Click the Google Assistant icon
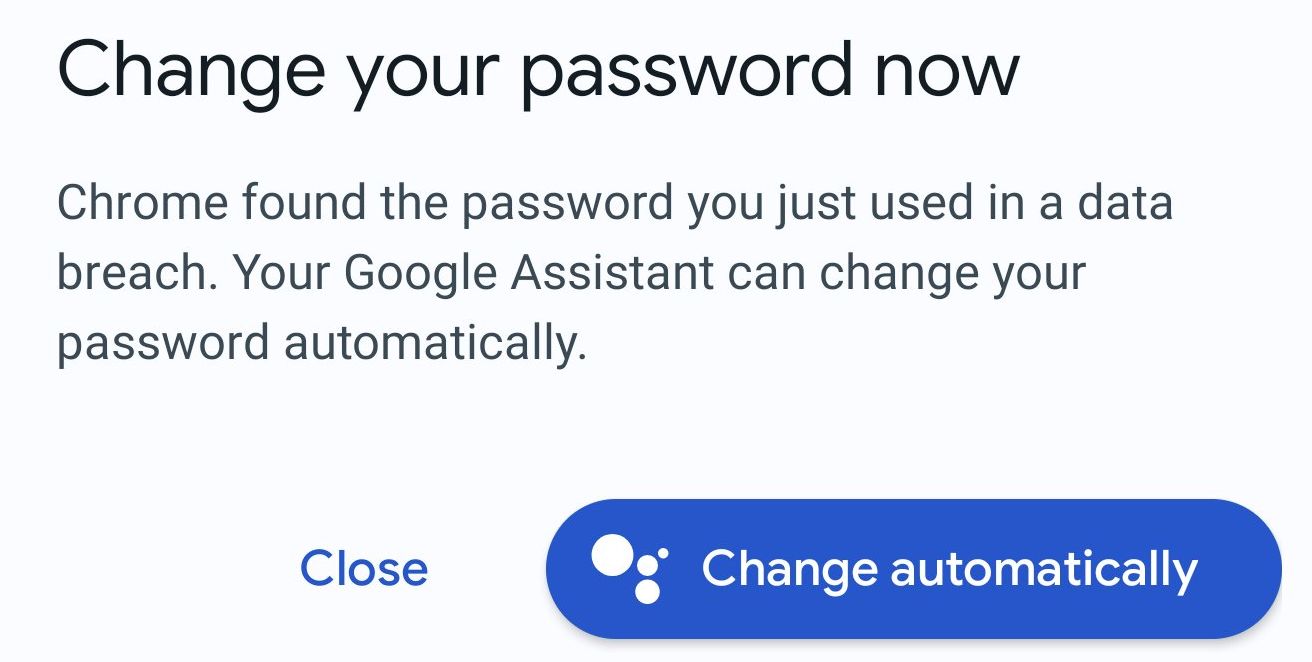1312x662 pixels. coord(630,568)
